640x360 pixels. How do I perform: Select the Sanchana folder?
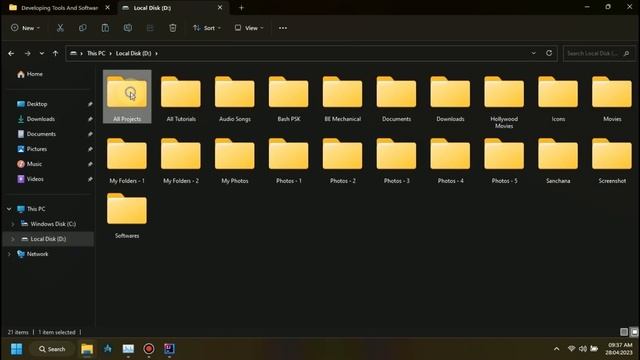[558, 160]
